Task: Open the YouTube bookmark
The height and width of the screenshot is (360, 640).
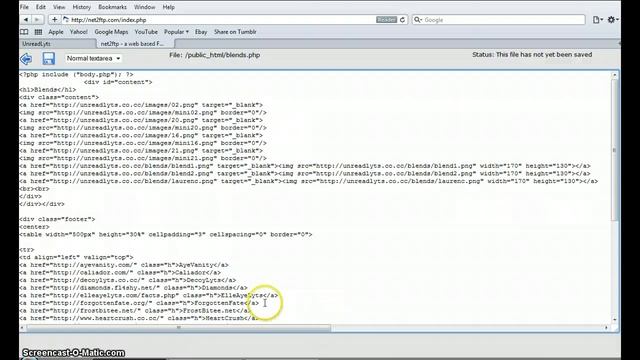Action: tap(146, 32)
